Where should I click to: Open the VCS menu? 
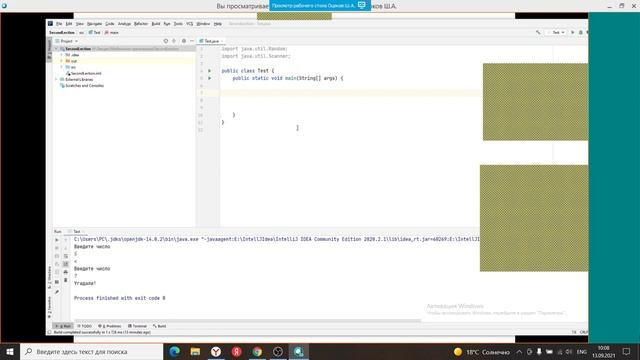coord(189,24)
